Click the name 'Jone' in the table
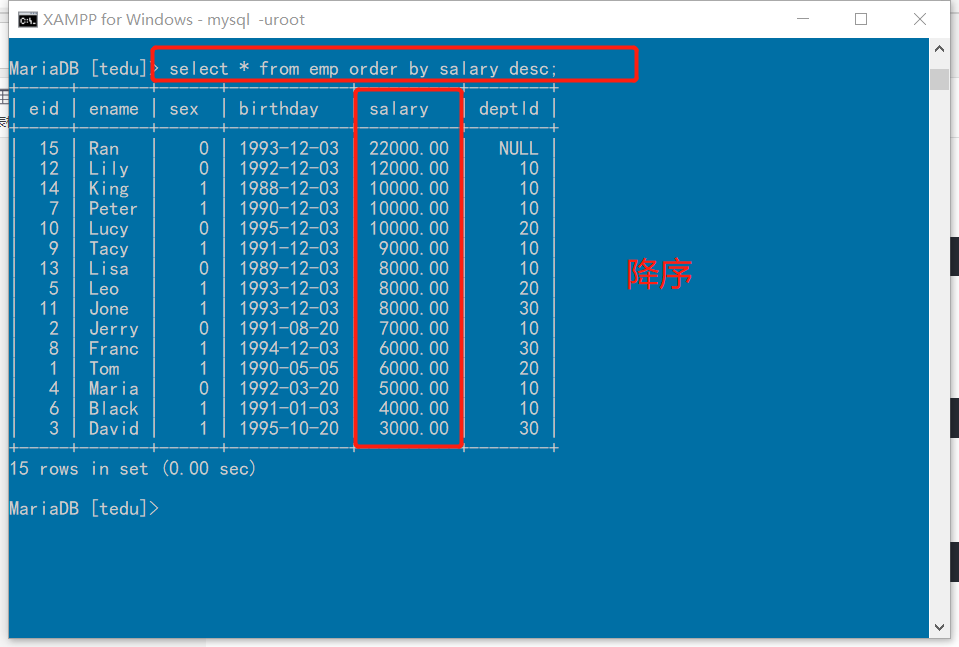 (109, 309)
